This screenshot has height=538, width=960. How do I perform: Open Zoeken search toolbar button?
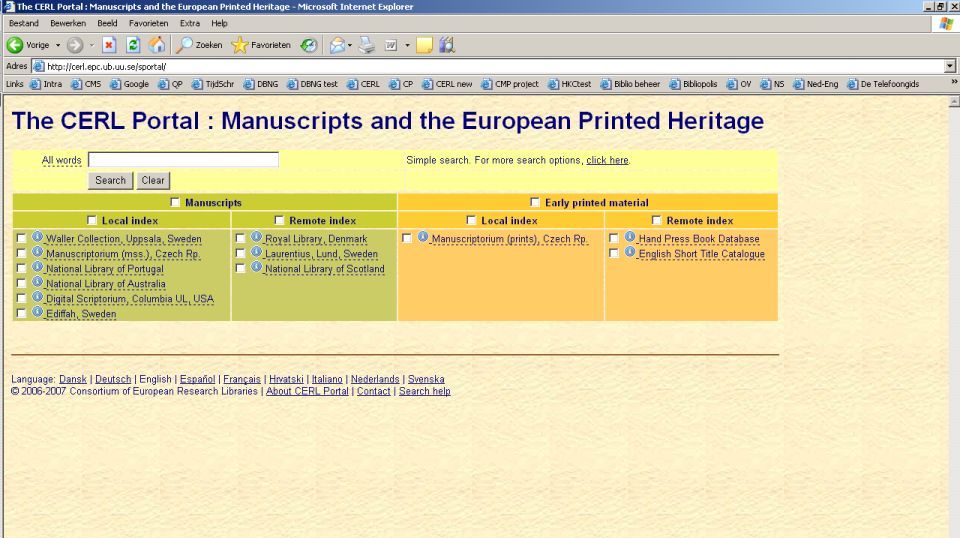tap(200, 45)
